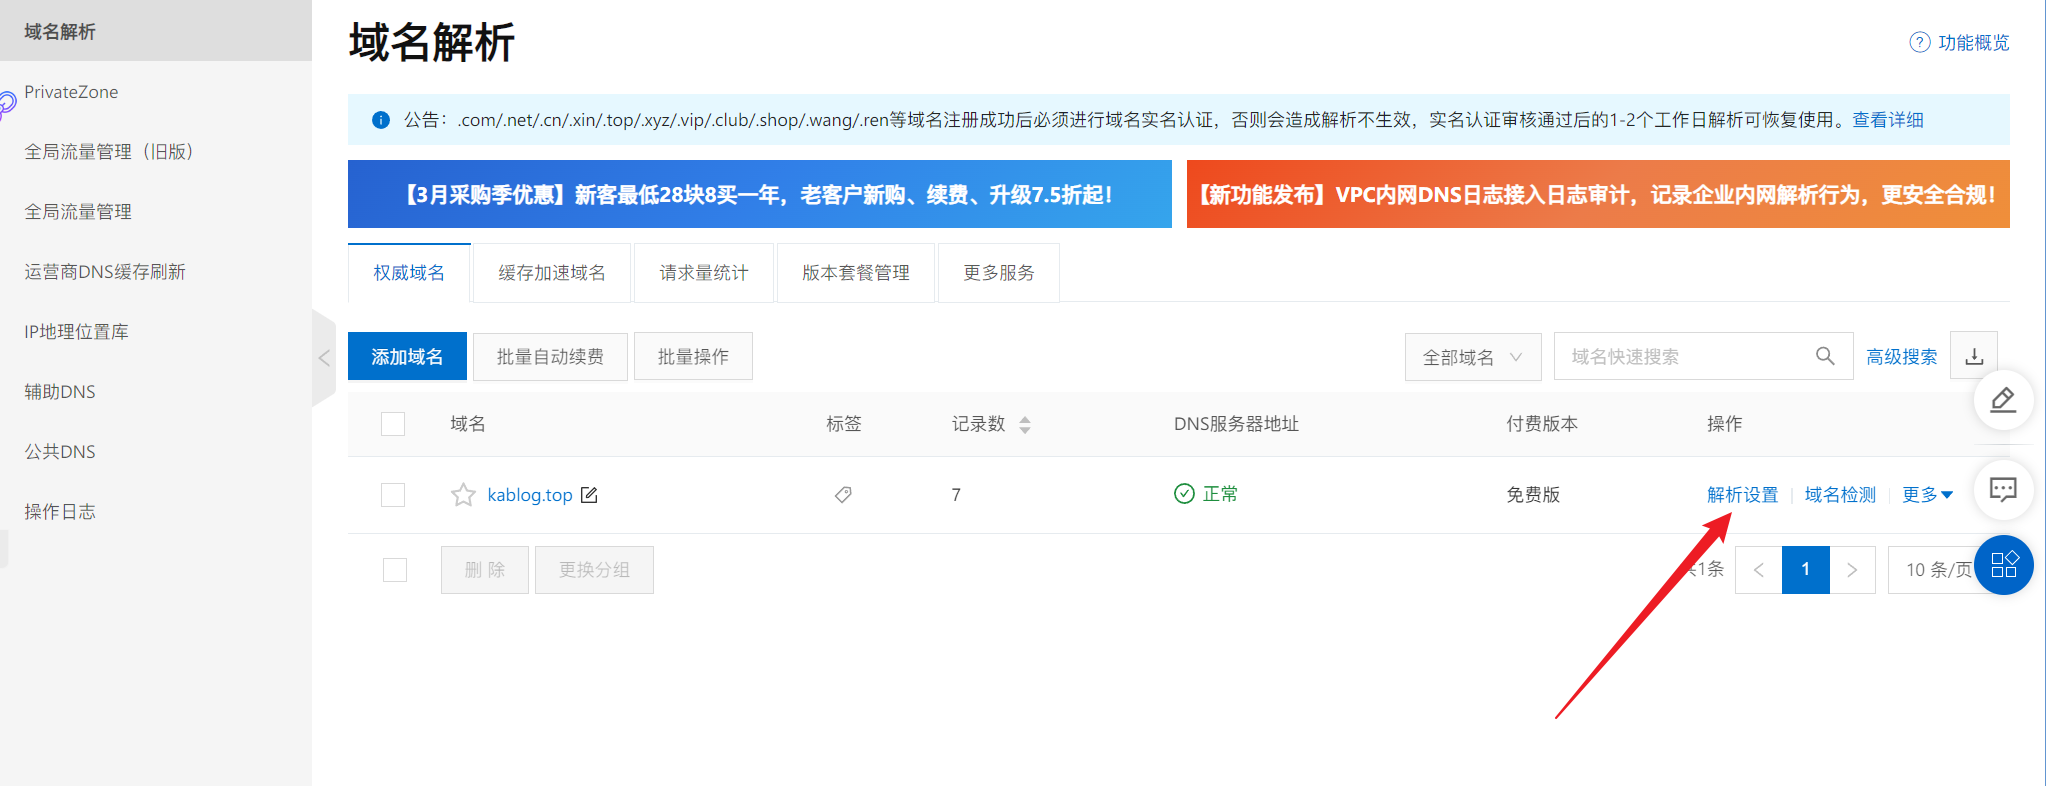Open 解析设置 for kablog.top

point(1742,495)
